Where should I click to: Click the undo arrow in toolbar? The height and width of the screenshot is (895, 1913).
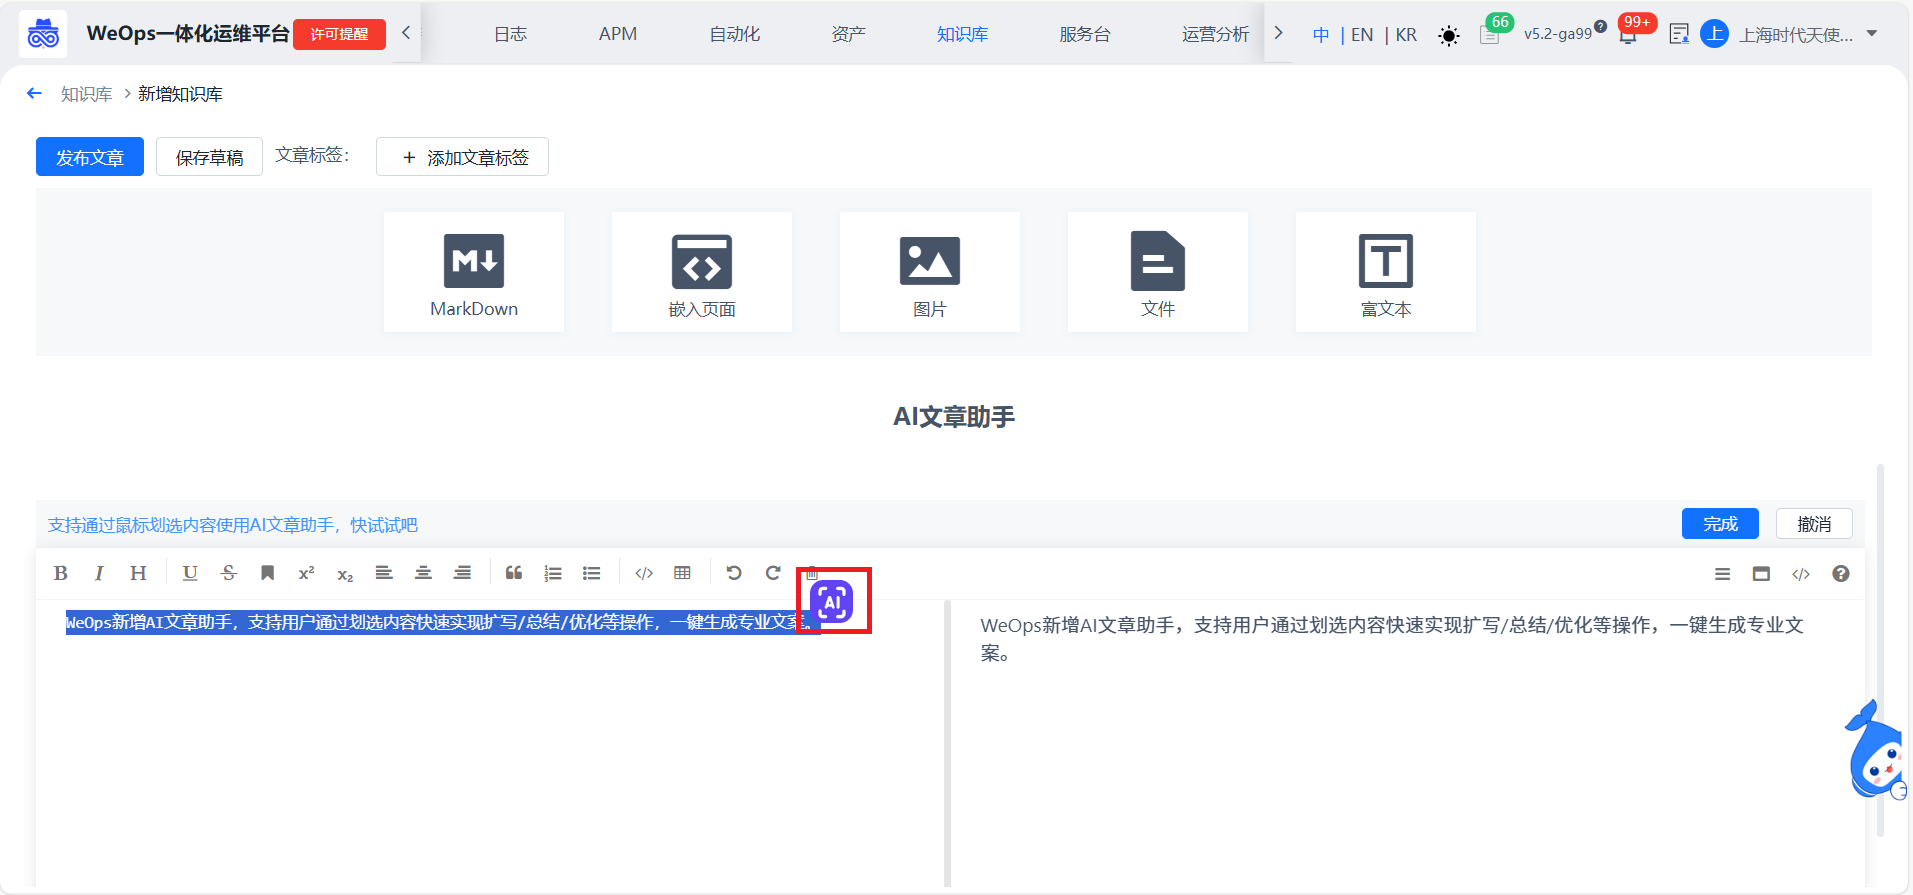733,573
